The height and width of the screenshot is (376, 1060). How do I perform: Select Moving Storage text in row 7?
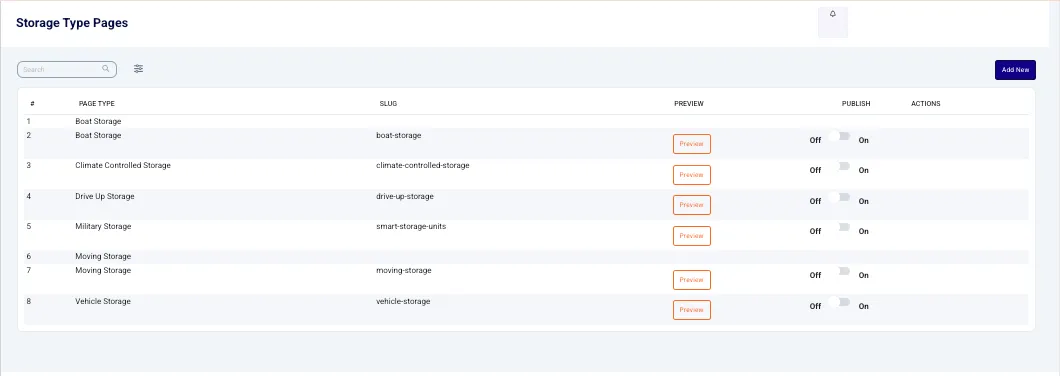(x=103, y=270)
